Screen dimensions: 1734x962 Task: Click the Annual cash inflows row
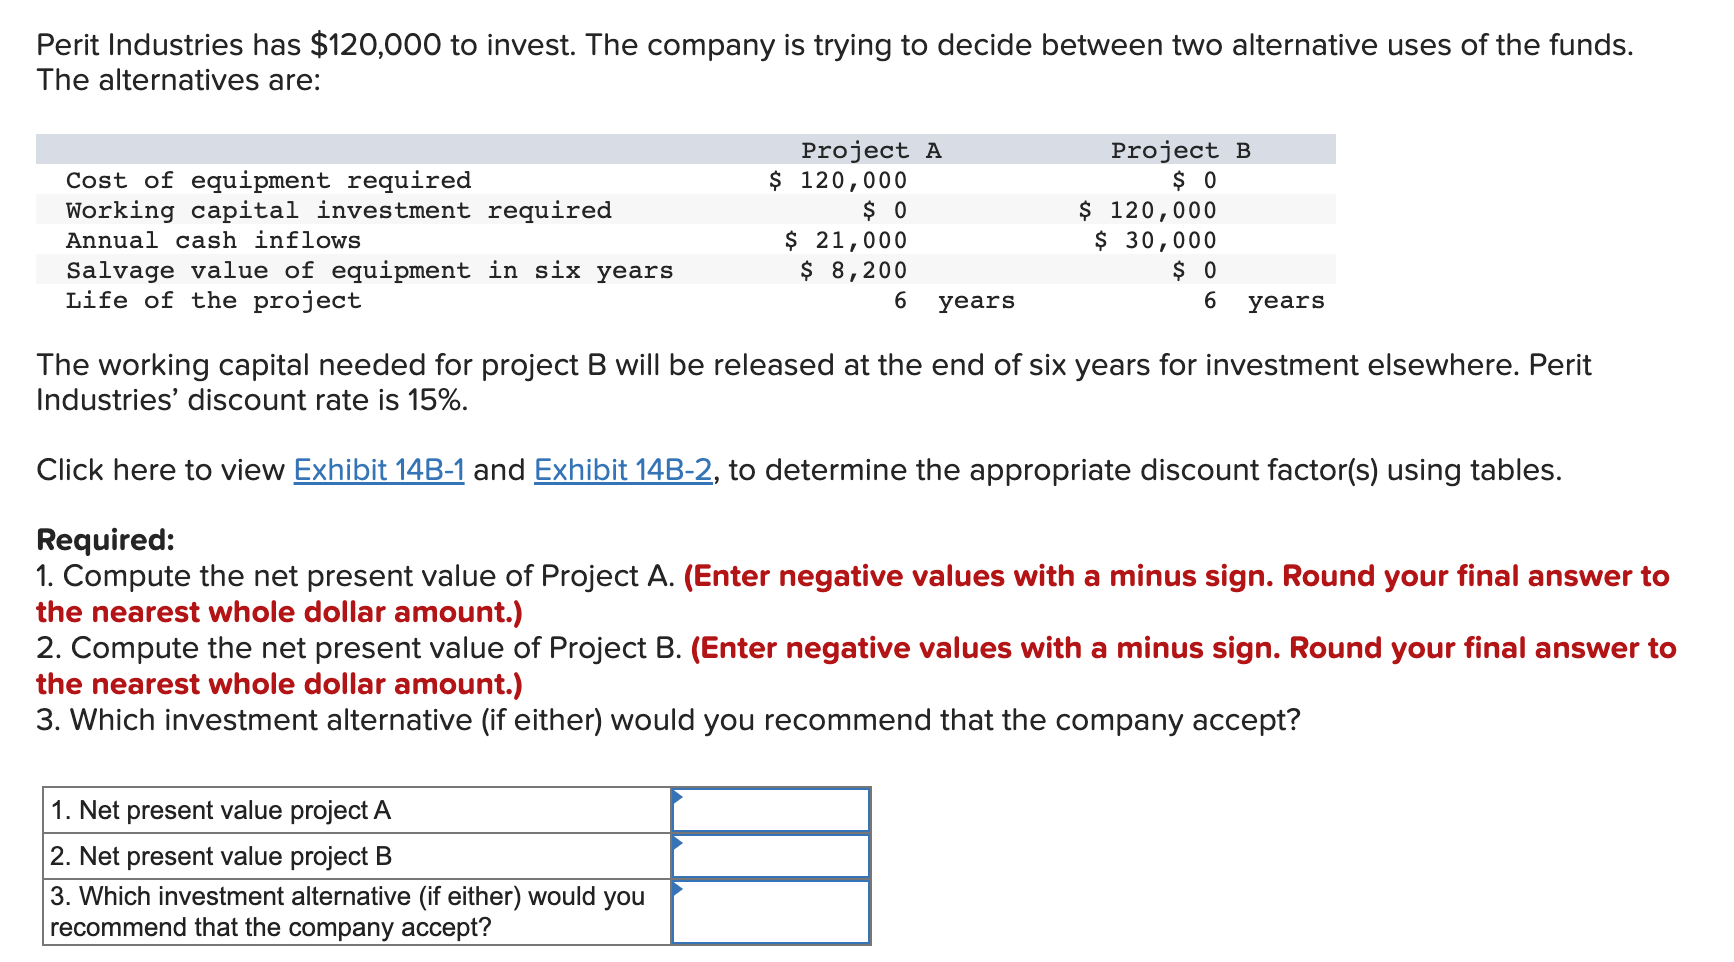pos(213,240)
